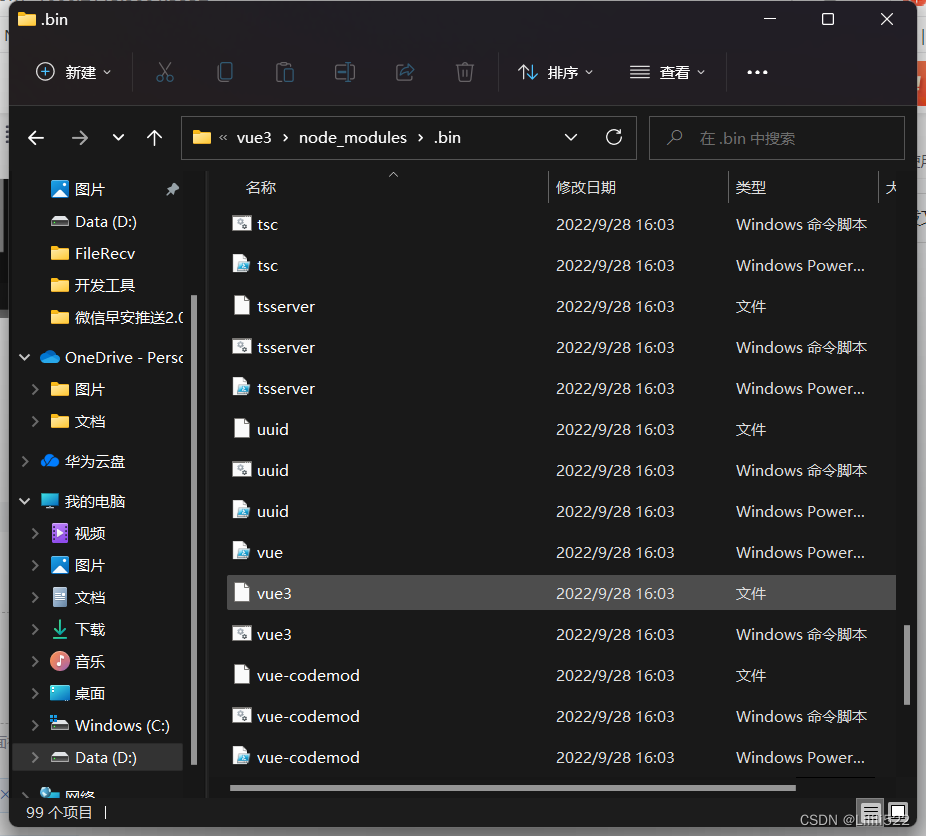Viewport: 926px width, 836px height.
Task: Select the Cut icon in the toolbar
Action: point(165,71)
